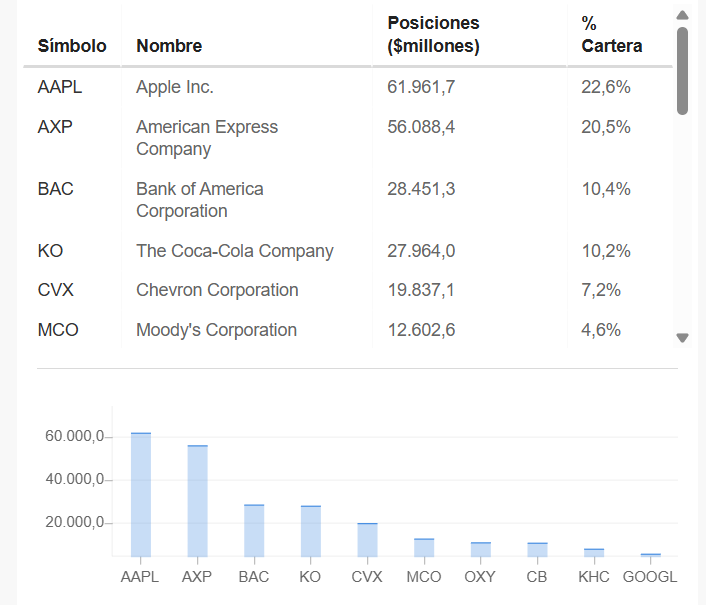Click the AXP bar in the chart
Viewport: 706px width, 605px height.
coord(198,501)
